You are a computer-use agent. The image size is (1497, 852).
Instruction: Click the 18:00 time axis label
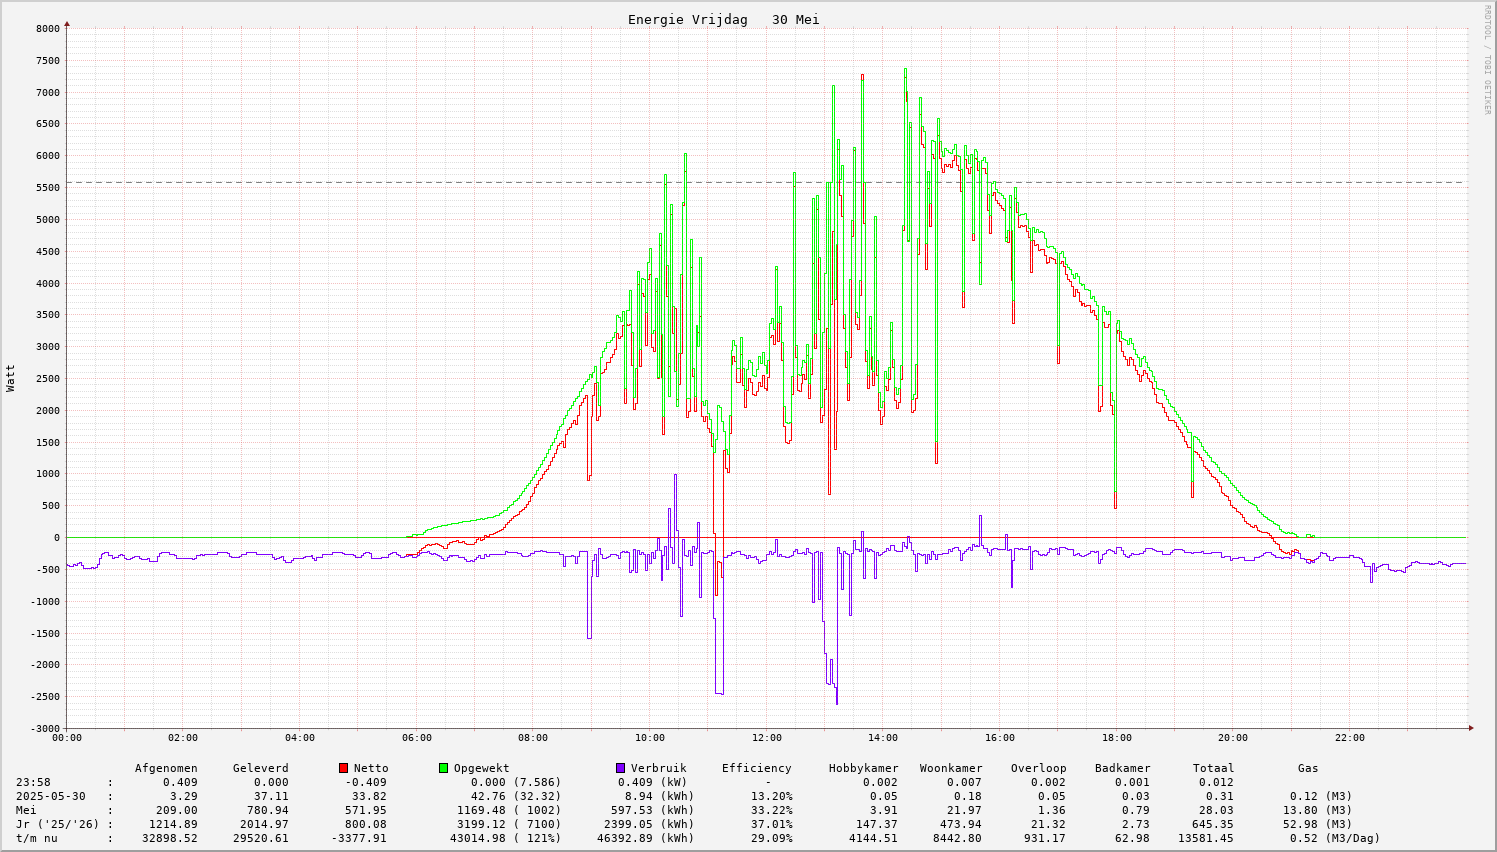click(1116, 738)
